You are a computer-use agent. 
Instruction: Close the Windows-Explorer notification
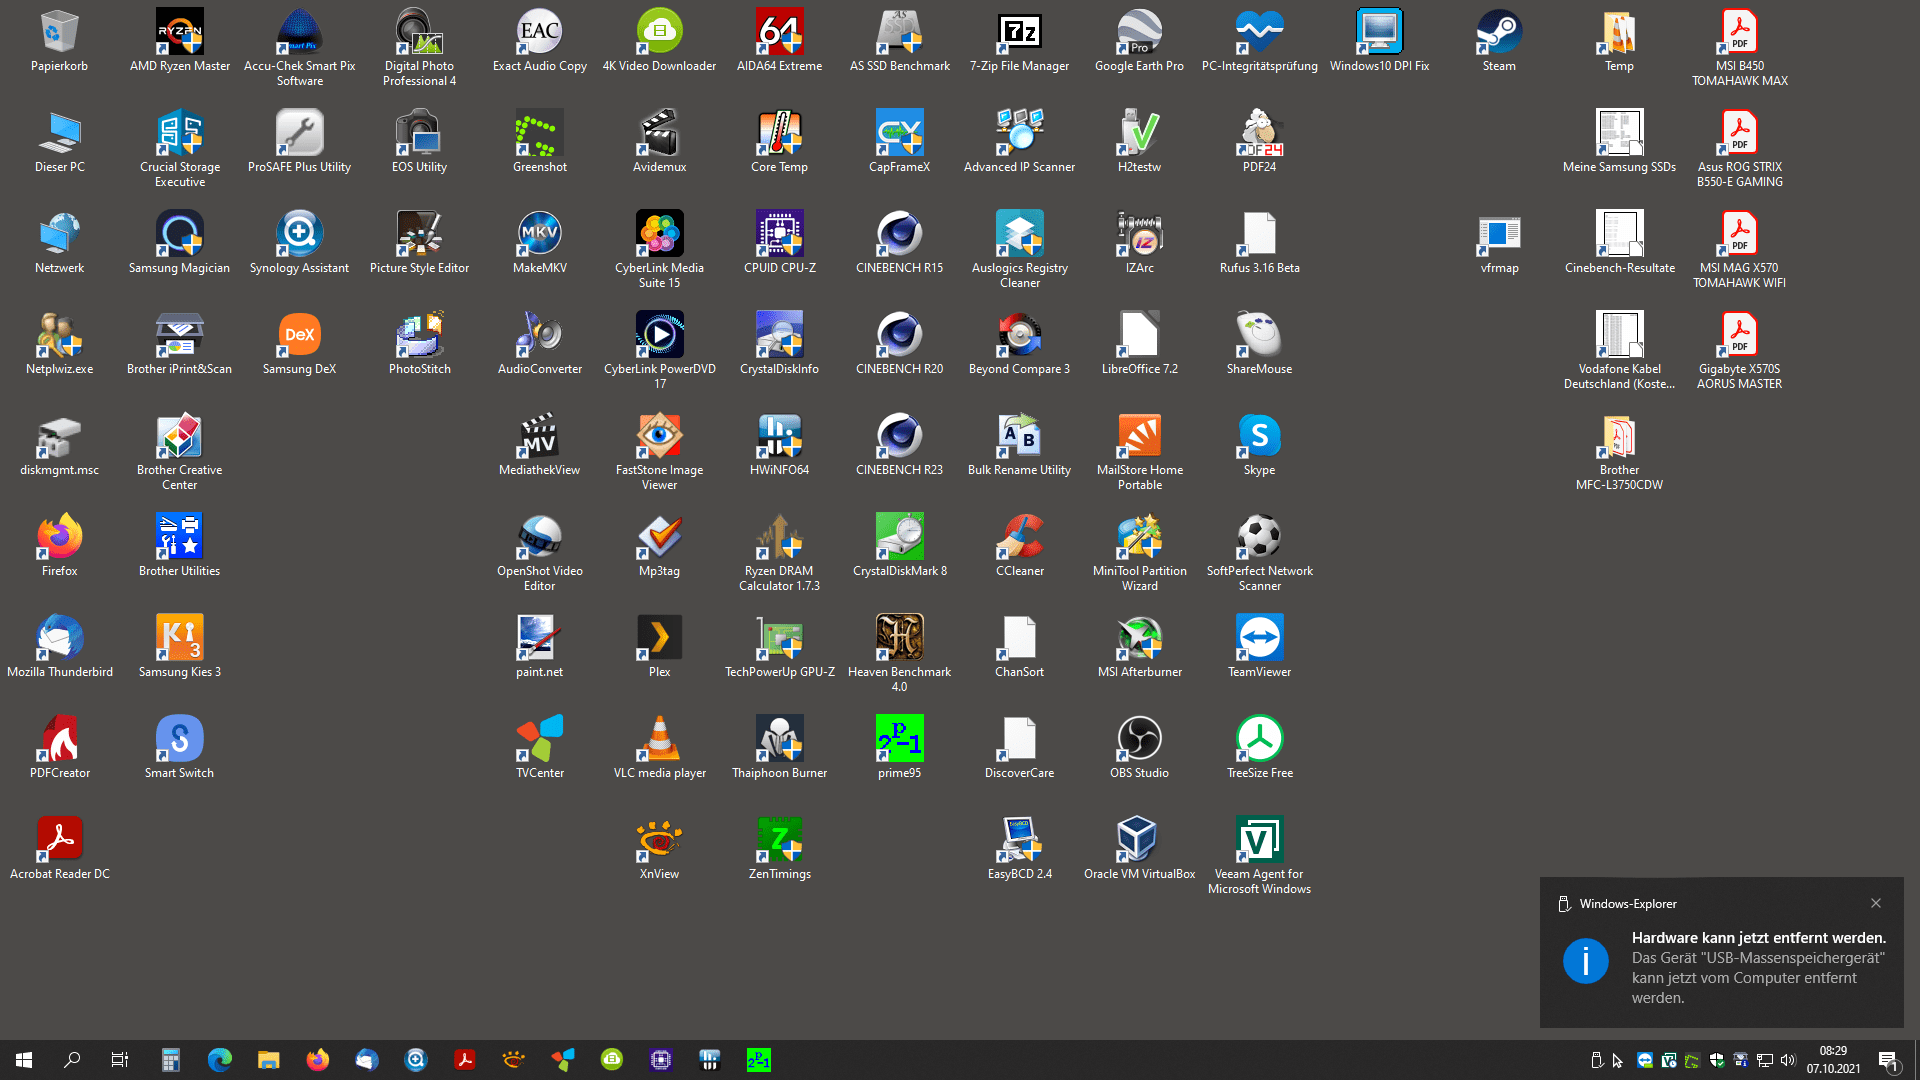pyautogui.click(x=1876, y=903)
